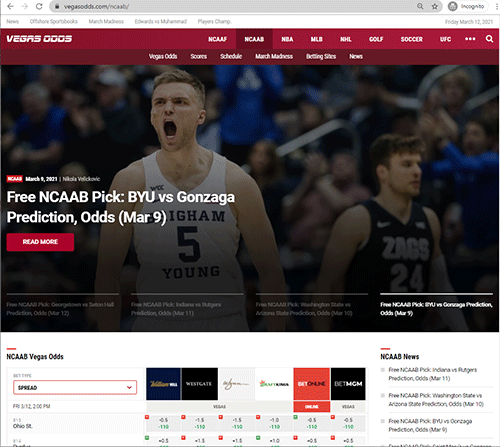Click the Vegas Odds logo
This screenshot has width=500, height=447.
39,39
